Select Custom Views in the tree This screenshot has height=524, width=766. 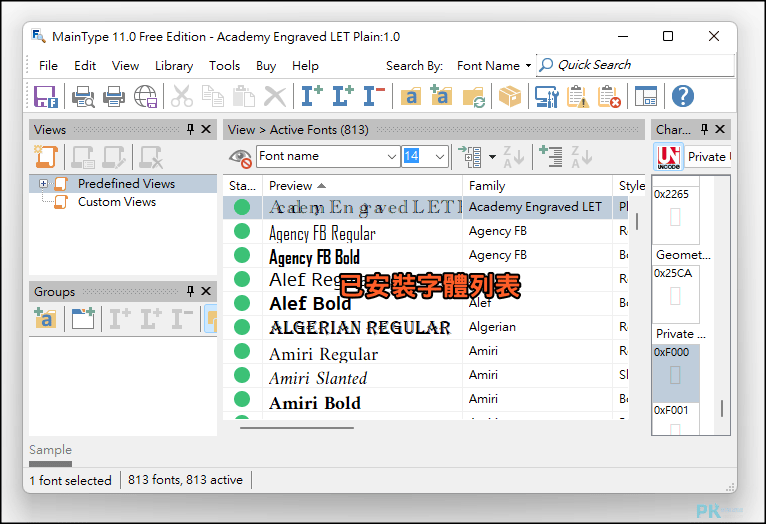pos(117,202)
